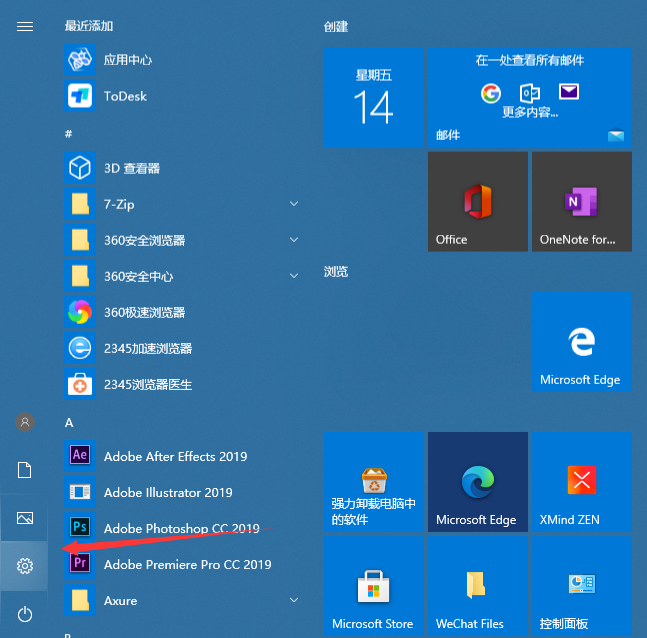Click 最近添加 section header
This screenshot has height=638, width=647.
(89, 26)
